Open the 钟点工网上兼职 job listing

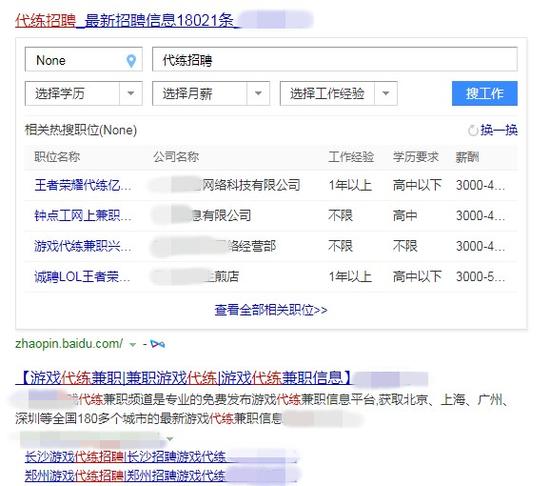83,215
